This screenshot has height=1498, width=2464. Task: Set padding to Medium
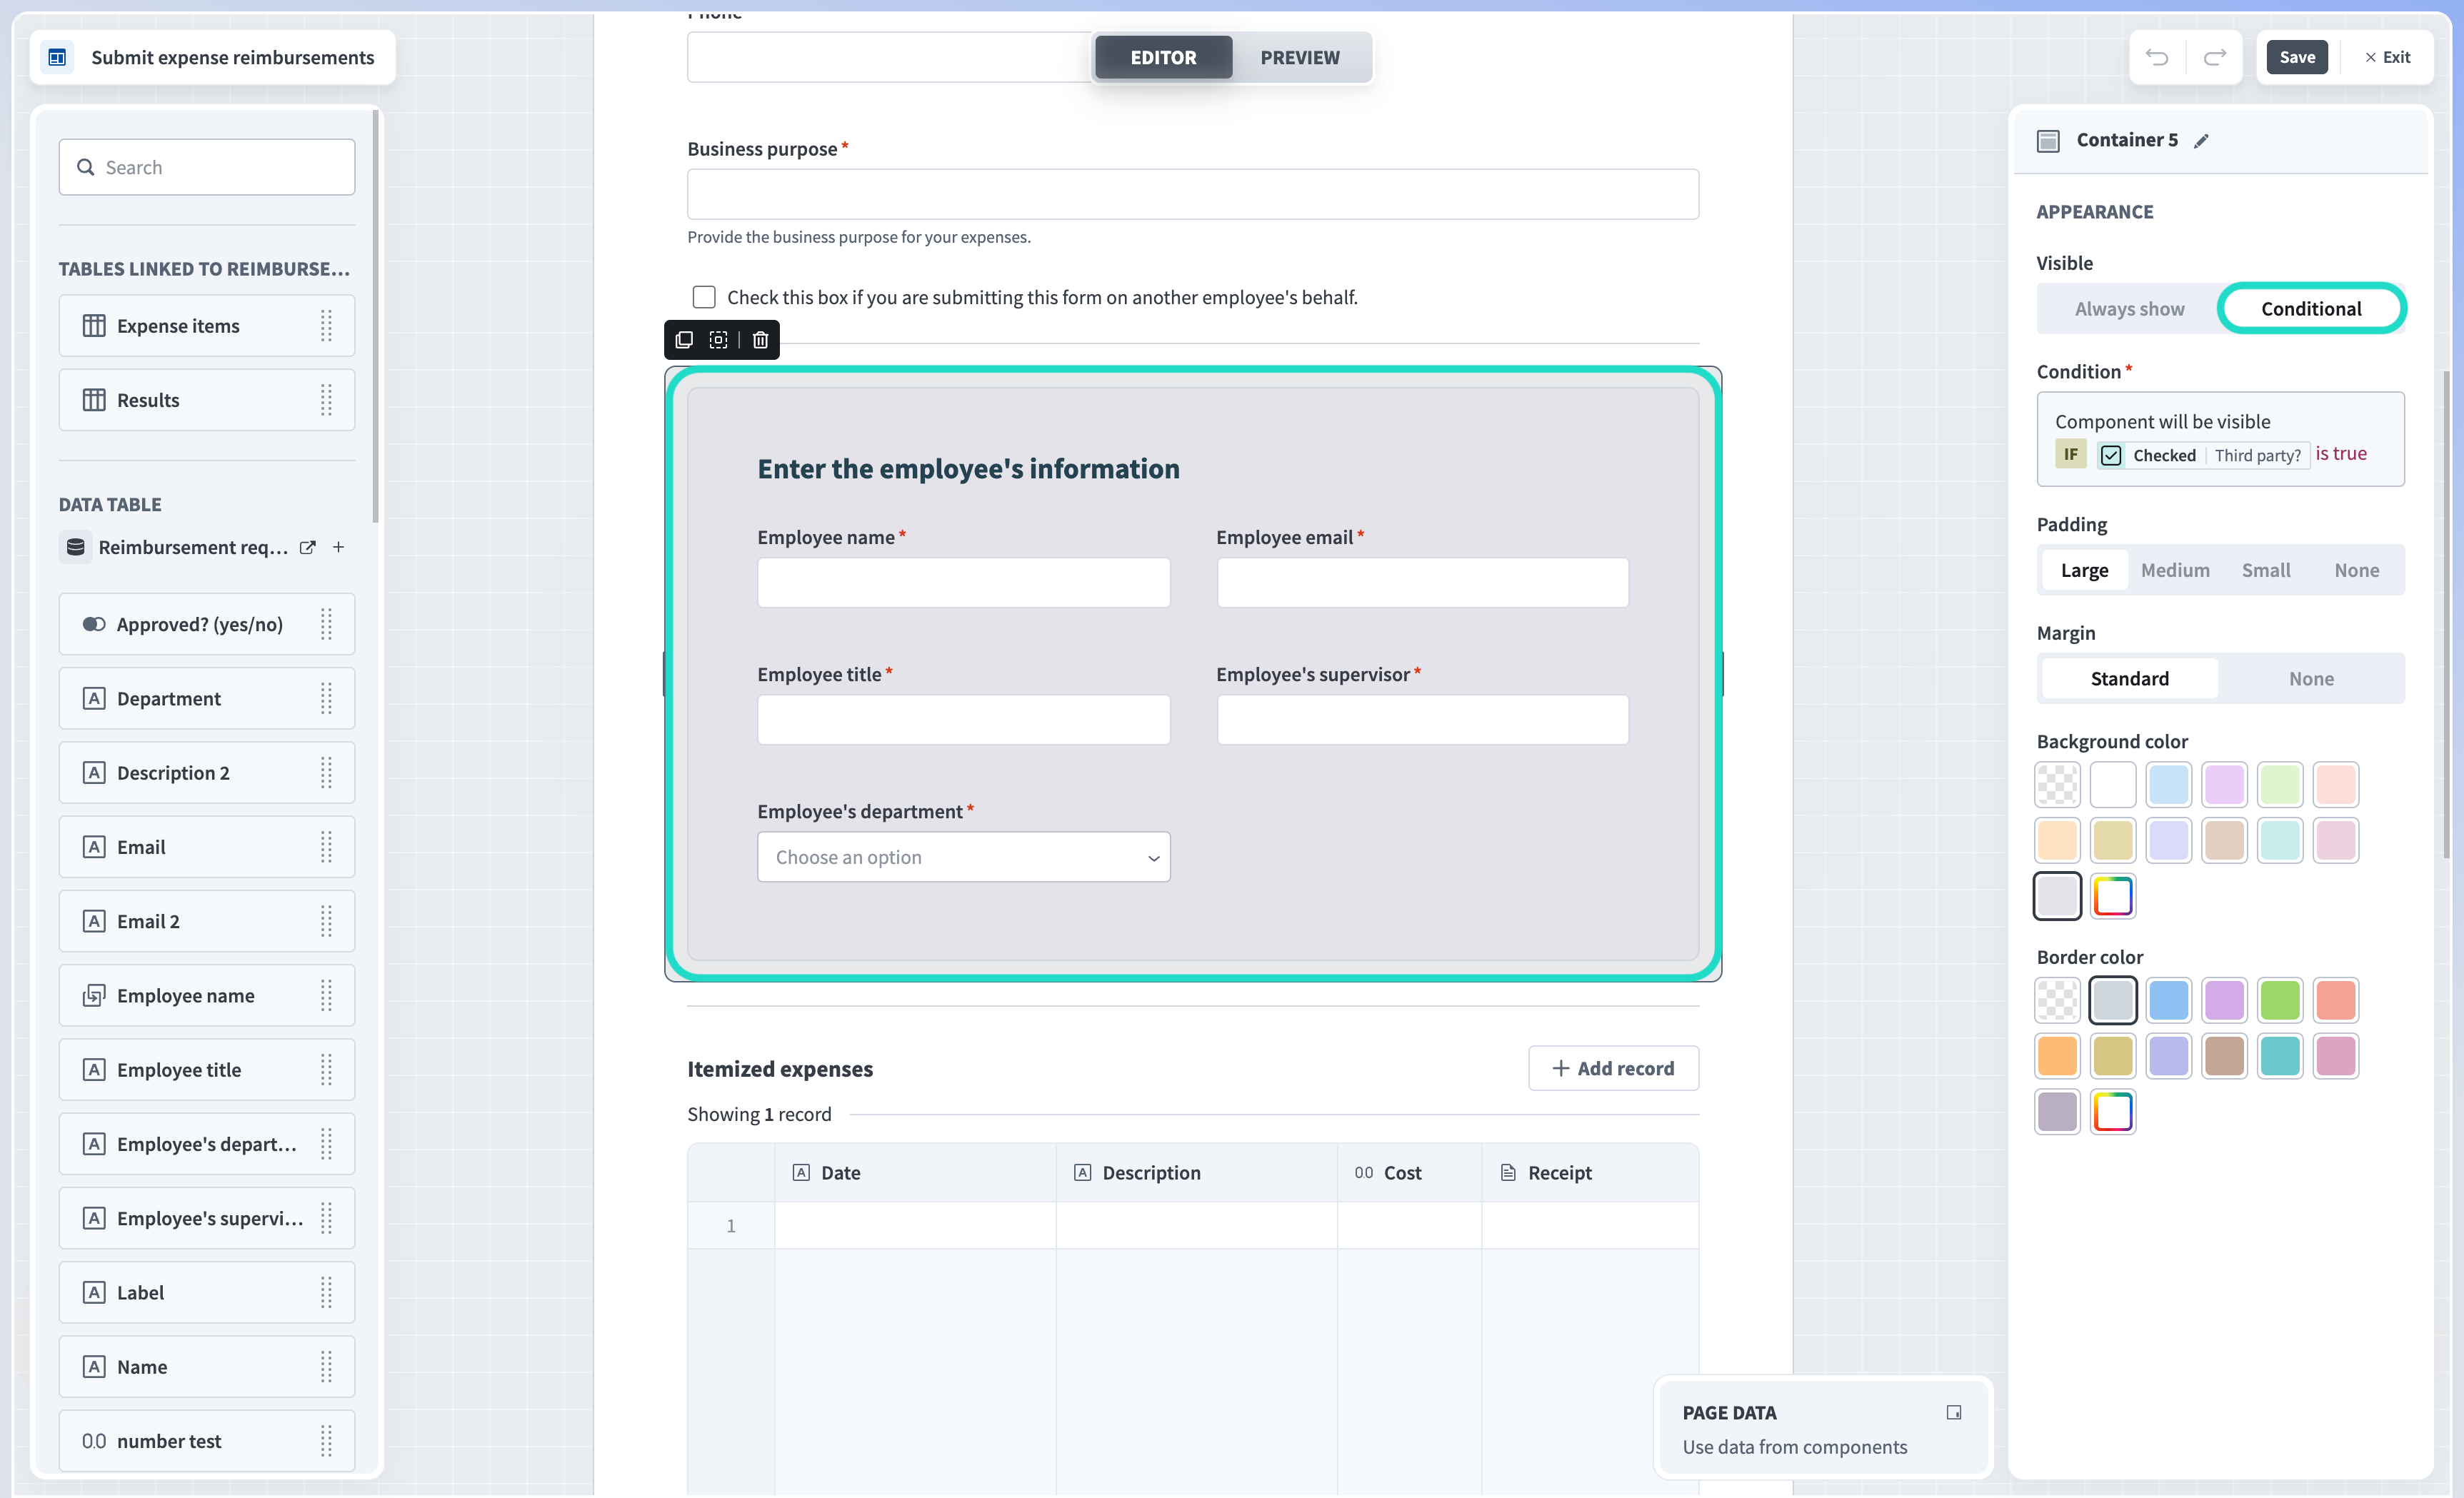click(x=2175, y=570)
